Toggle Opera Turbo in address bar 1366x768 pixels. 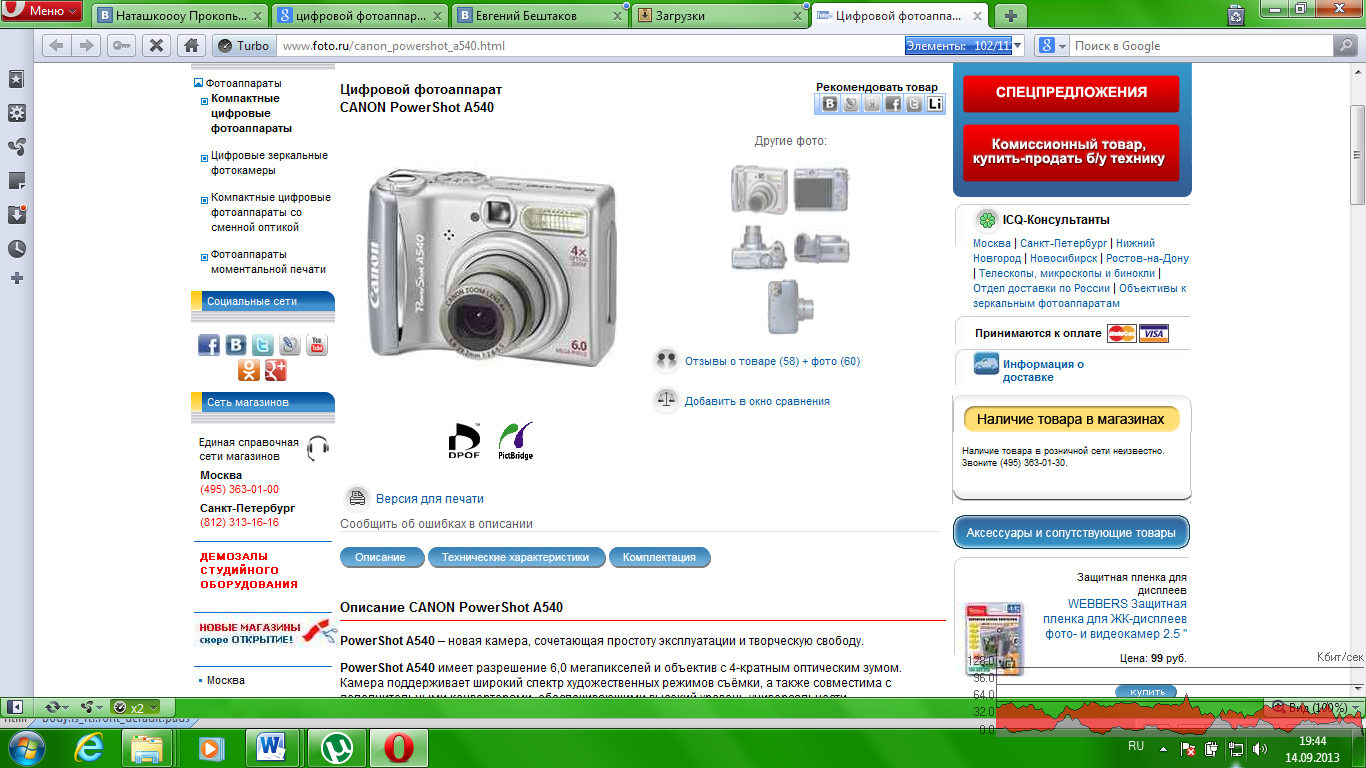tap(243, 46)
